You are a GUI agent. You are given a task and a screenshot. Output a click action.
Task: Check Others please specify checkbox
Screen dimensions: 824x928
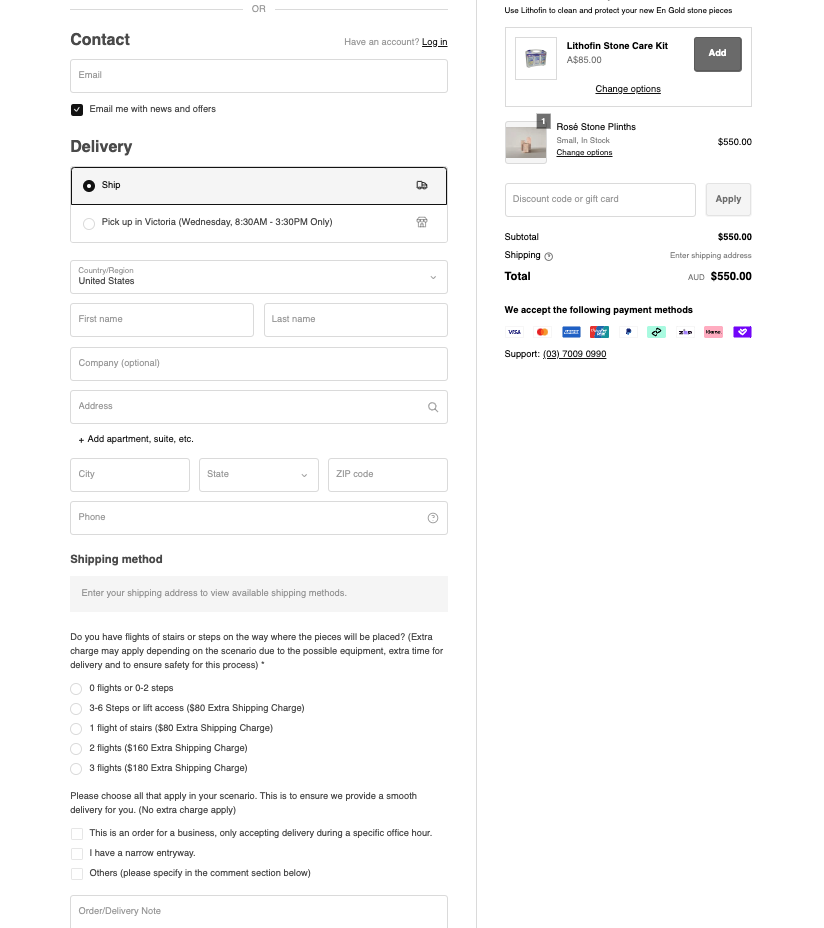tap(77, 874)
